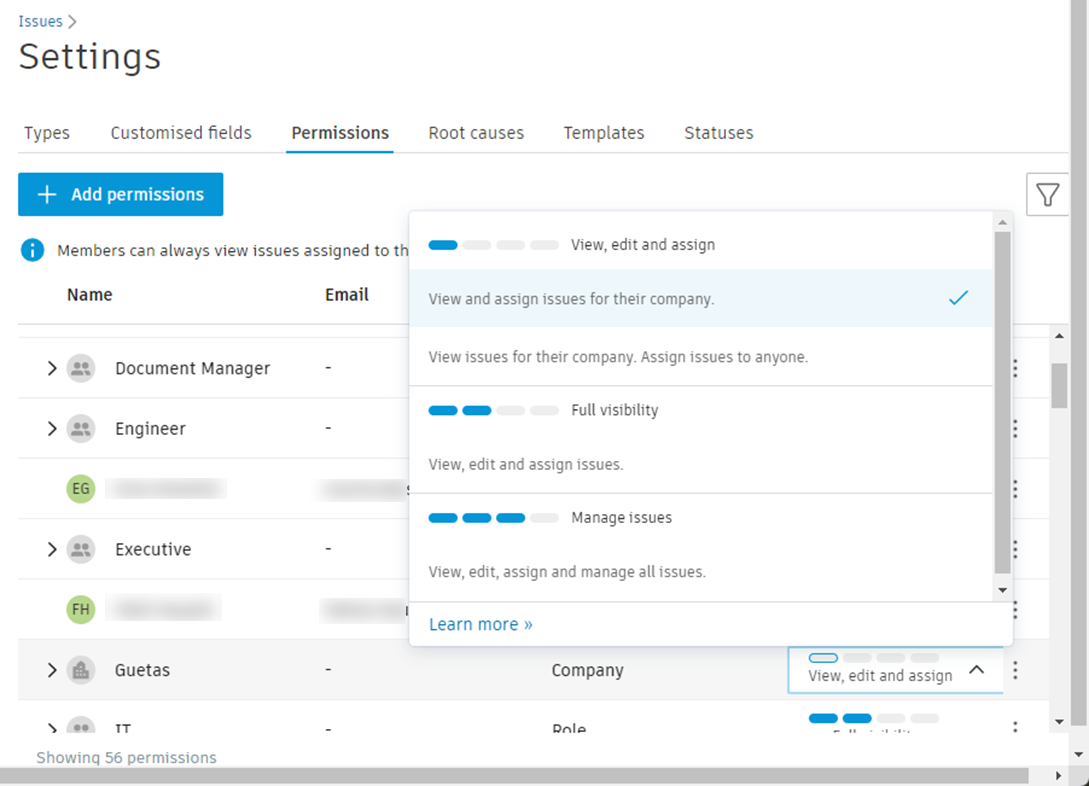Click the permissions table scrollbar thumb
The image size is (1089, 786).
click(x=1059, y=385)
